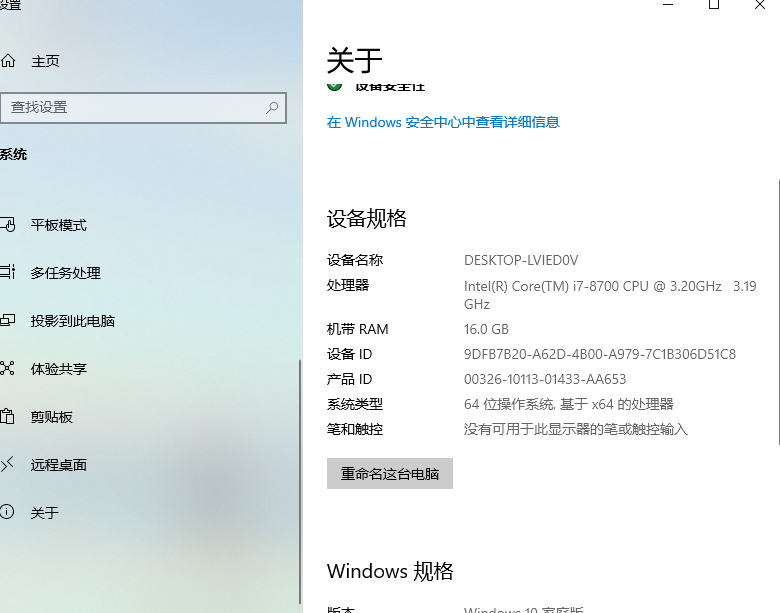Click the 系统 section label in sidebar

[13, 154]
